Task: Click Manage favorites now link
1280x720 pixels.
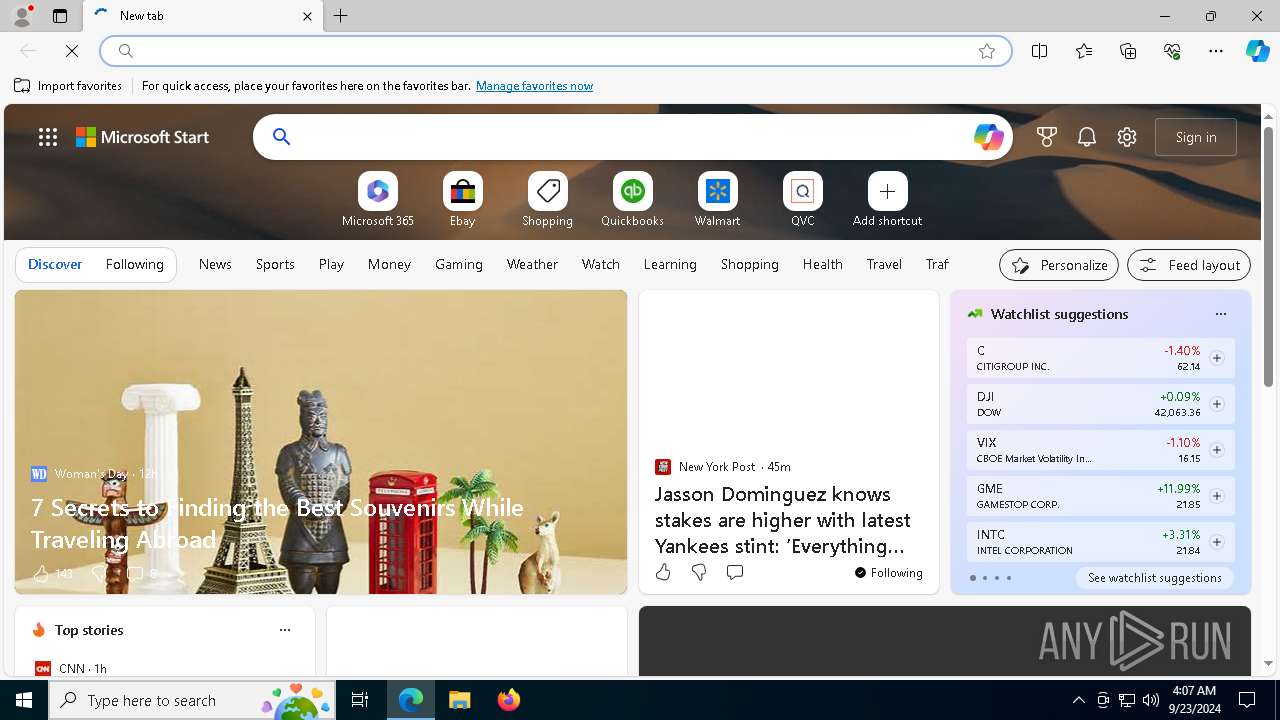Action: [x=534, y=86]
